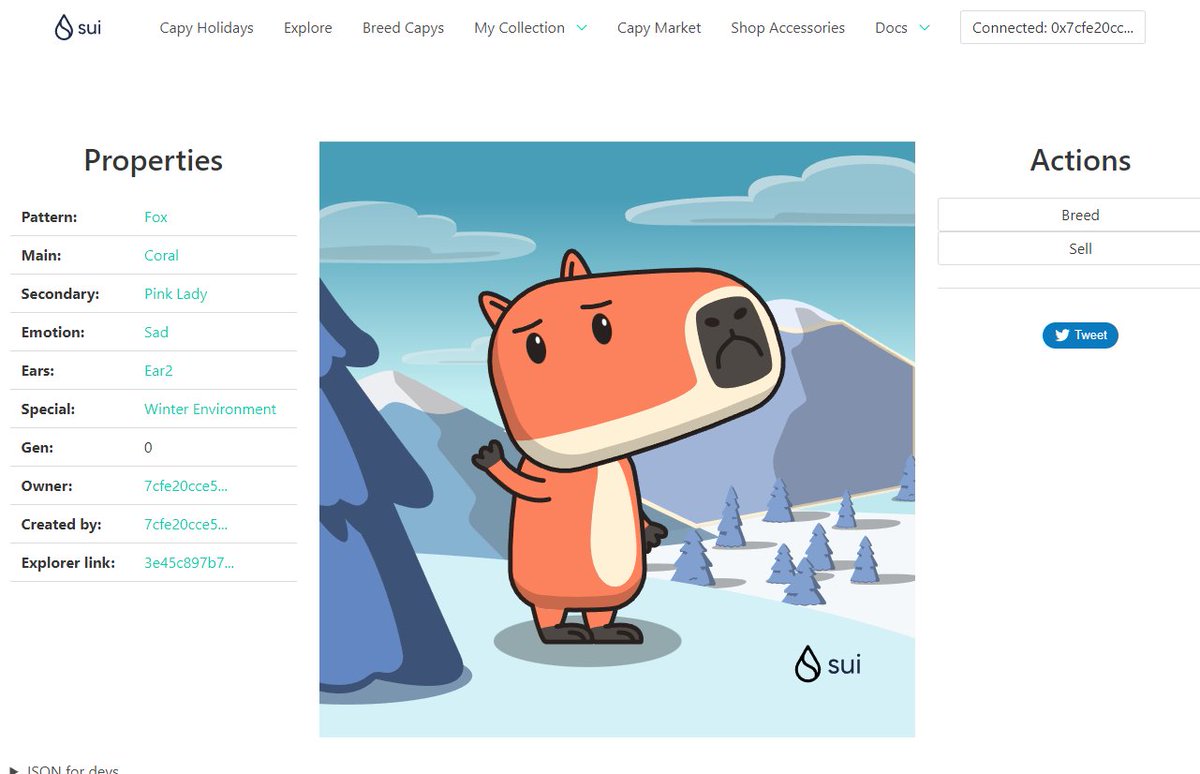
Task: Click the Main: label
Action: [41, 255]
